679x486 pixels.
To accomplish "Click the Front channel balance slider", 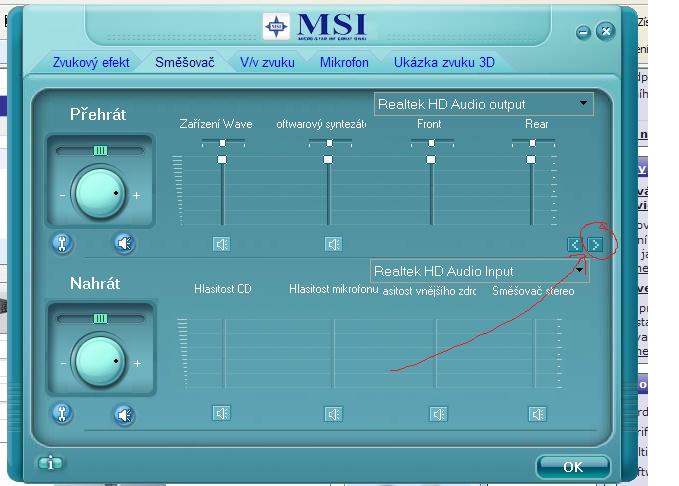I will (431, 143).
